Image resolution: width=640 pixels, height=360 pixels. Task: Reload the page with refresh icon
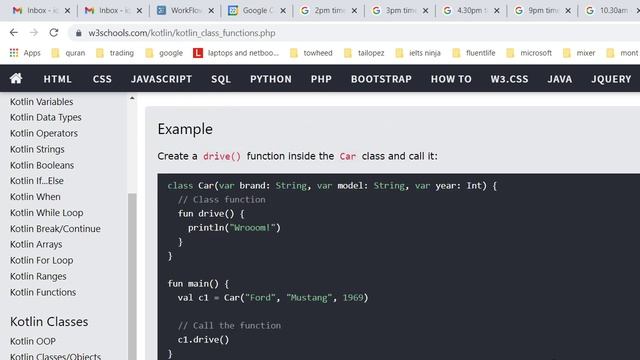(54, 33)
